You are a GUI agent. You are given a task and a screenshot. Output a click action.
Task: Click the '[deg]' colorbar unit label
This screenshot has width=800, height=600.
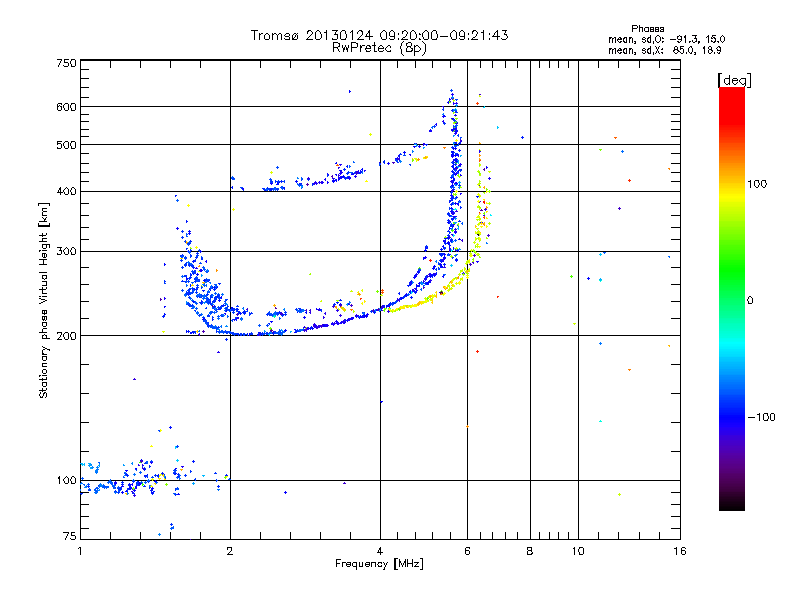[x=734, y=80]
